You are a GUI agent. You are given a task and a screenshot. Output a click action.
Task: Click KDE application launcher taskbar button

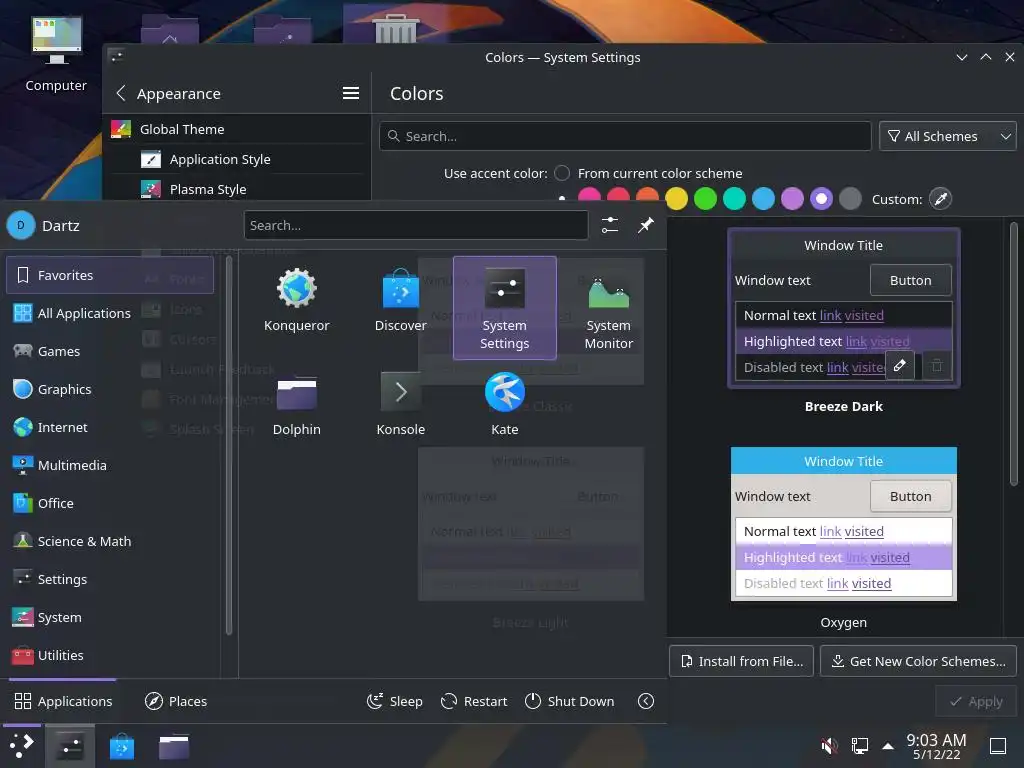(22, 746)
